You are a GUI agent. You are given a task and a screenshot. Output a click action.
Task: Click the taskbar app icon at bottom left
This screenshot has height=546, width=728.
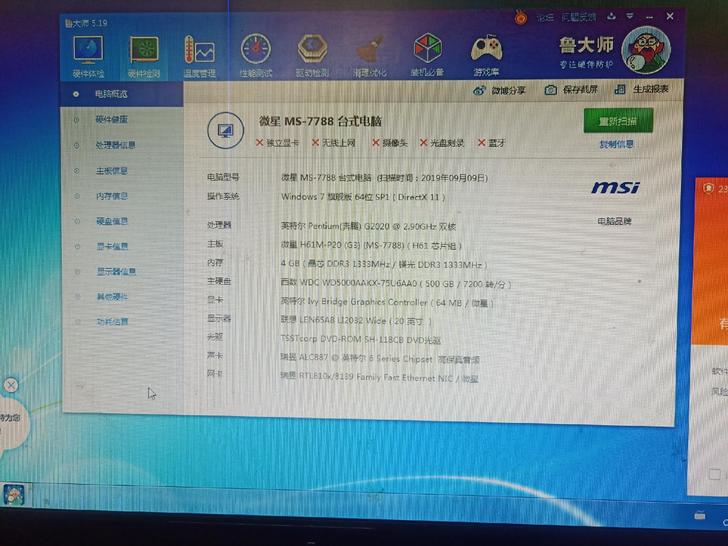point(14,494)
